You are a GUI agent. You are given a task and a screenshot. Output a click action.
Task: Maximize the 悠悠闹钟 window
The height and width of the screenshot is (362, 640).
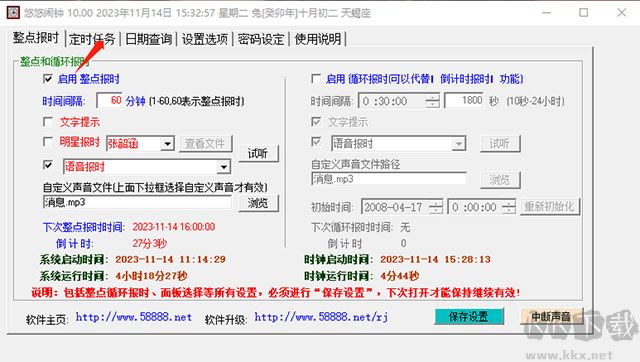584,13
